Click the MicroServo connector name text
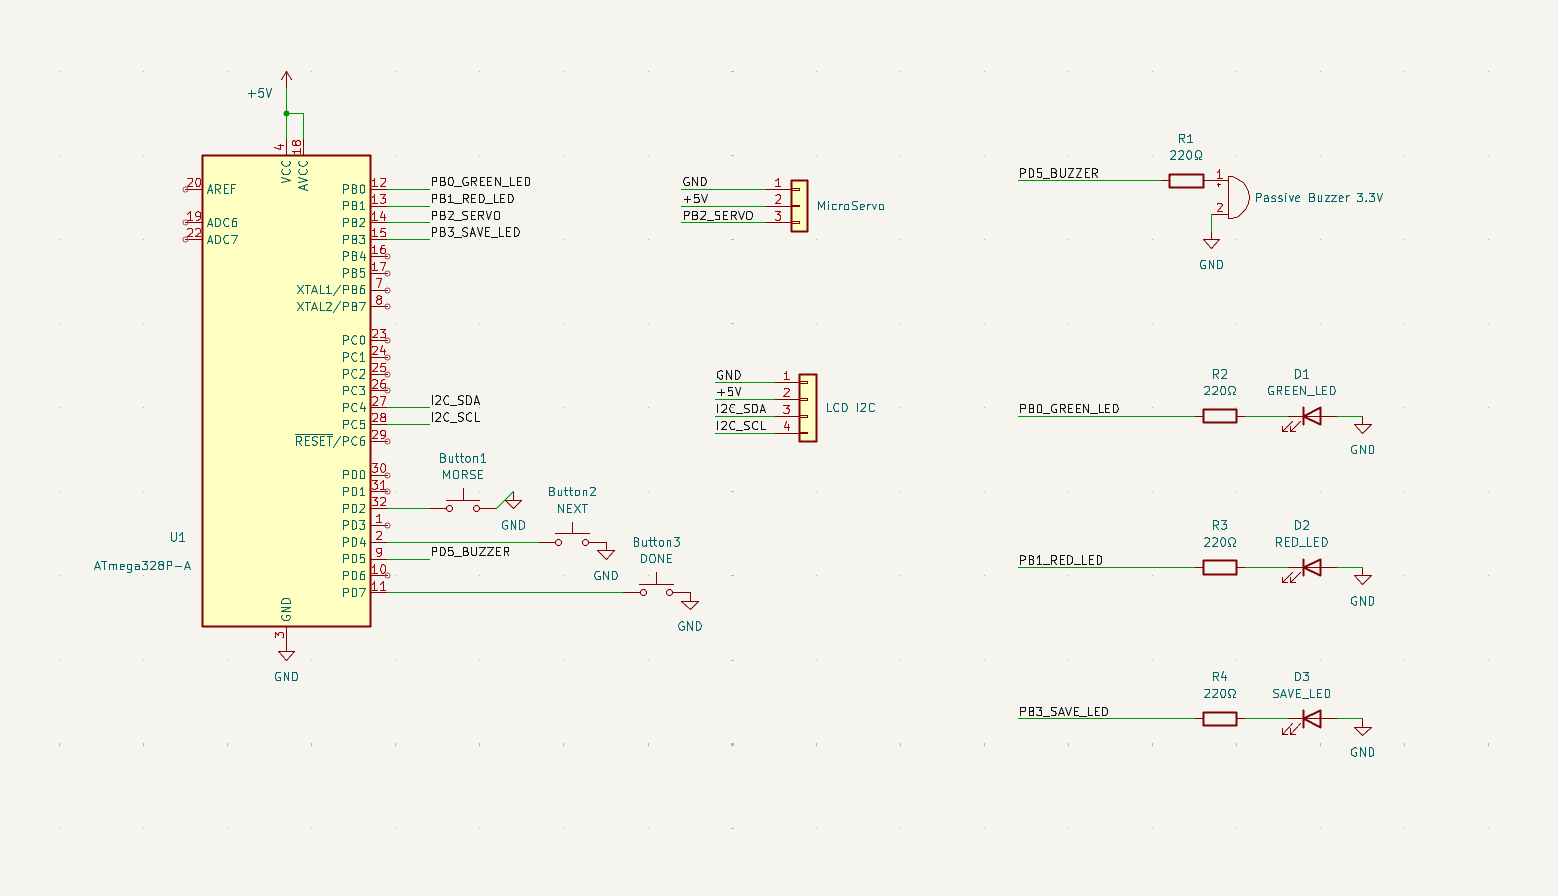 click(851, 206)
